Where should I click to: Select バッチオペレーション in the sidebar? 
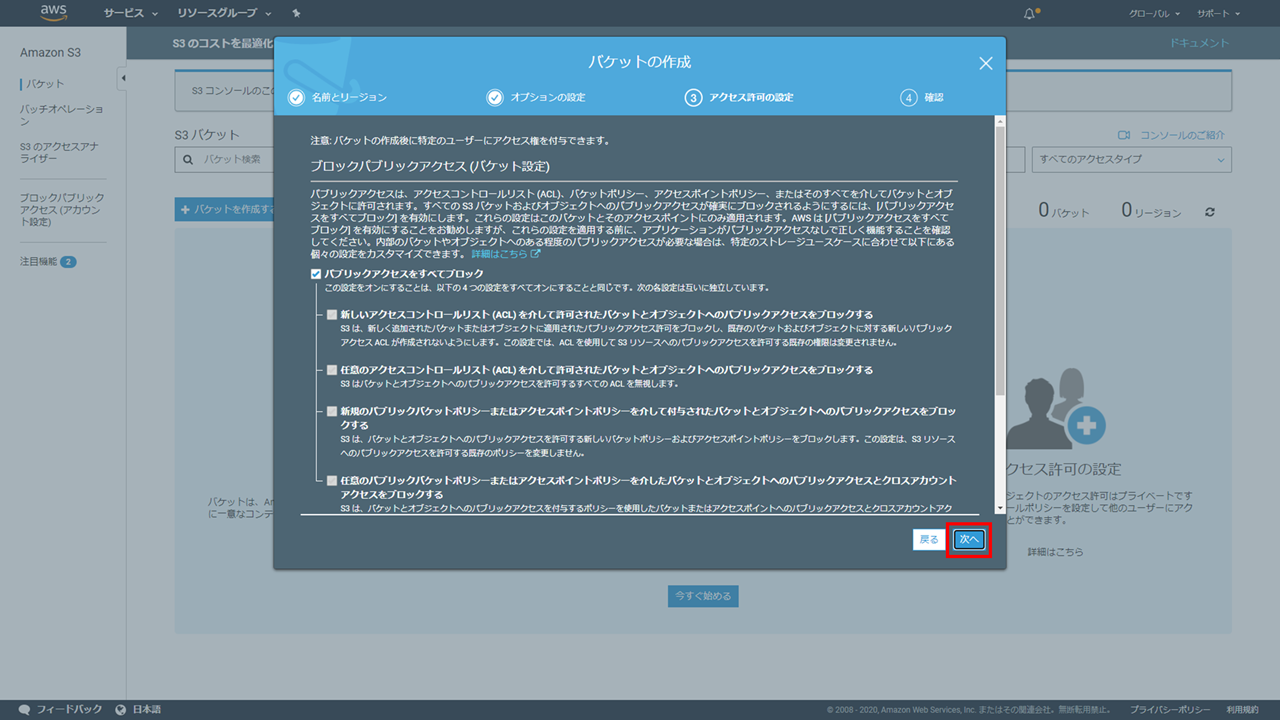coord(61,114)
